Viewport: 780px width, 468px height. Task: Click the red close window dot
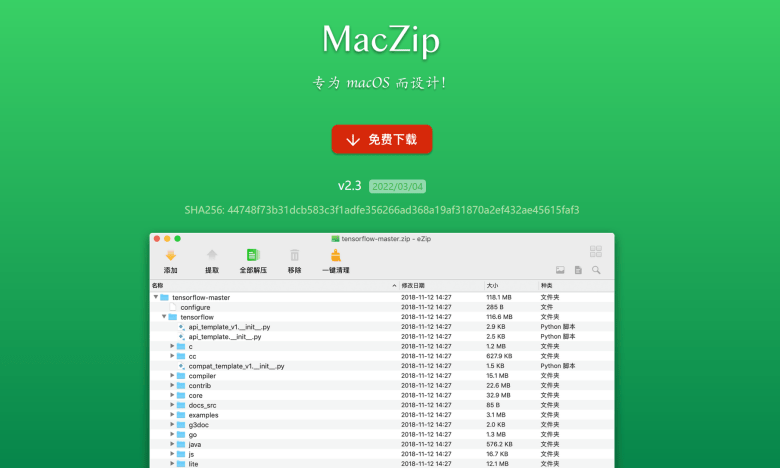[x=157, y=239]
